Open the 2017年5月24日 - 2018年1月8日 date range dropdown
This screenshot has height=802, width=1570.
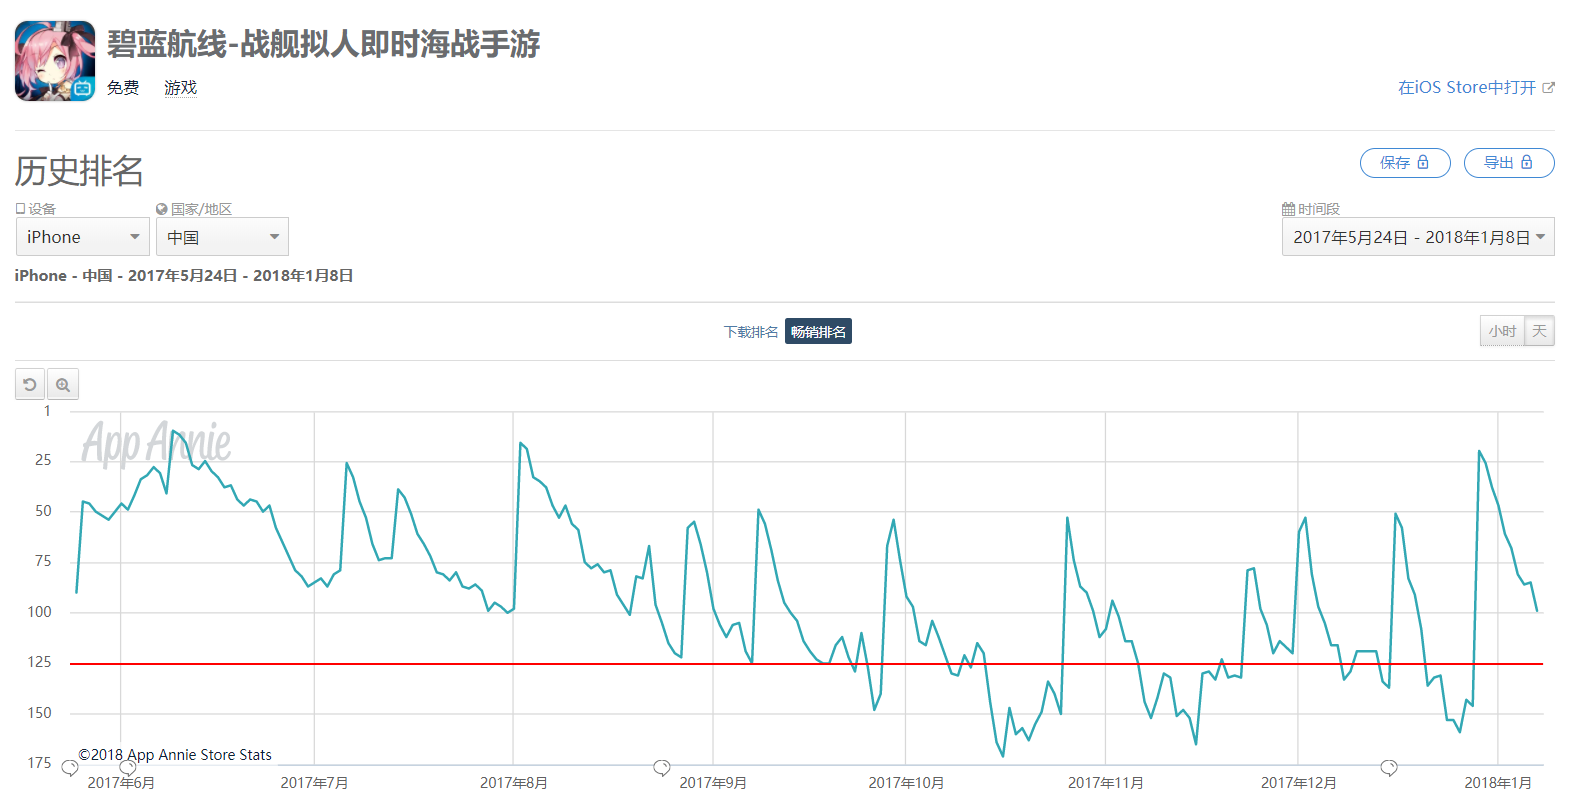[x=1418, y=237]
